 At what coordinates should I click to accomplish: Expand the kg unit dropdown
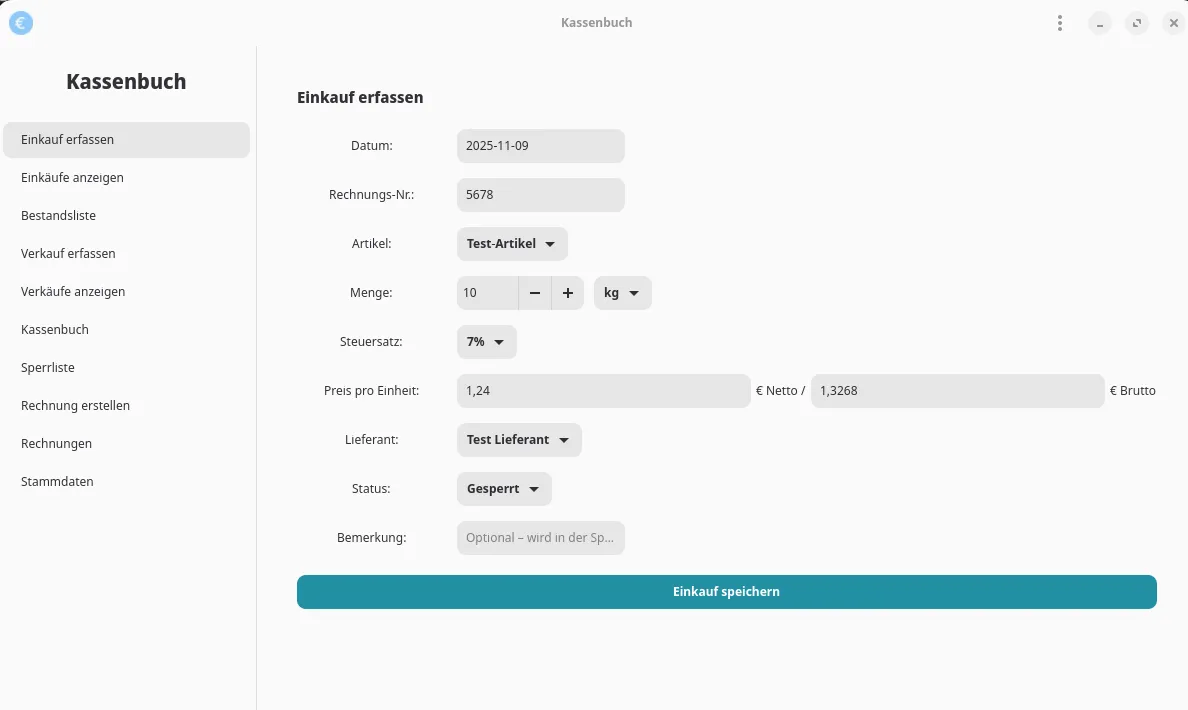click(622, 293)
